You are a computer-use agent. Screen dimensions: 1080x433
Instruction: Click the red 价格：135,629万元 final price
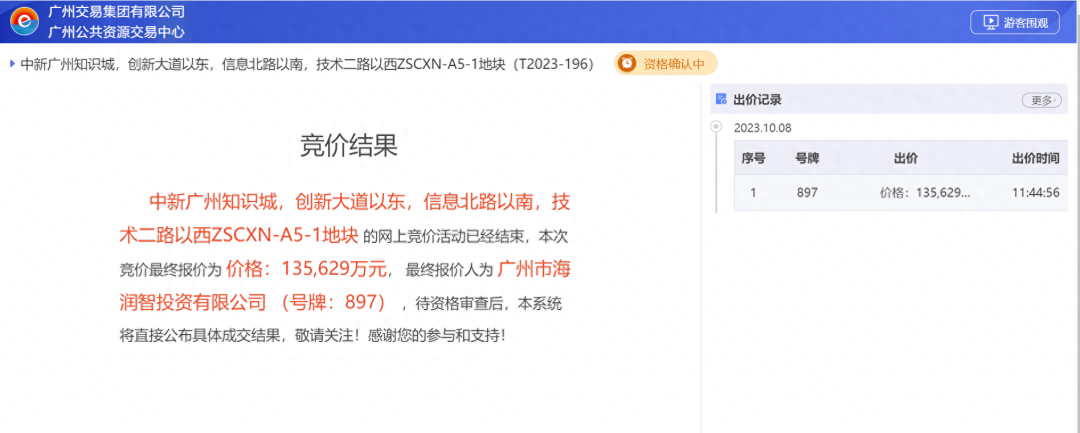[x=309, y=268]
